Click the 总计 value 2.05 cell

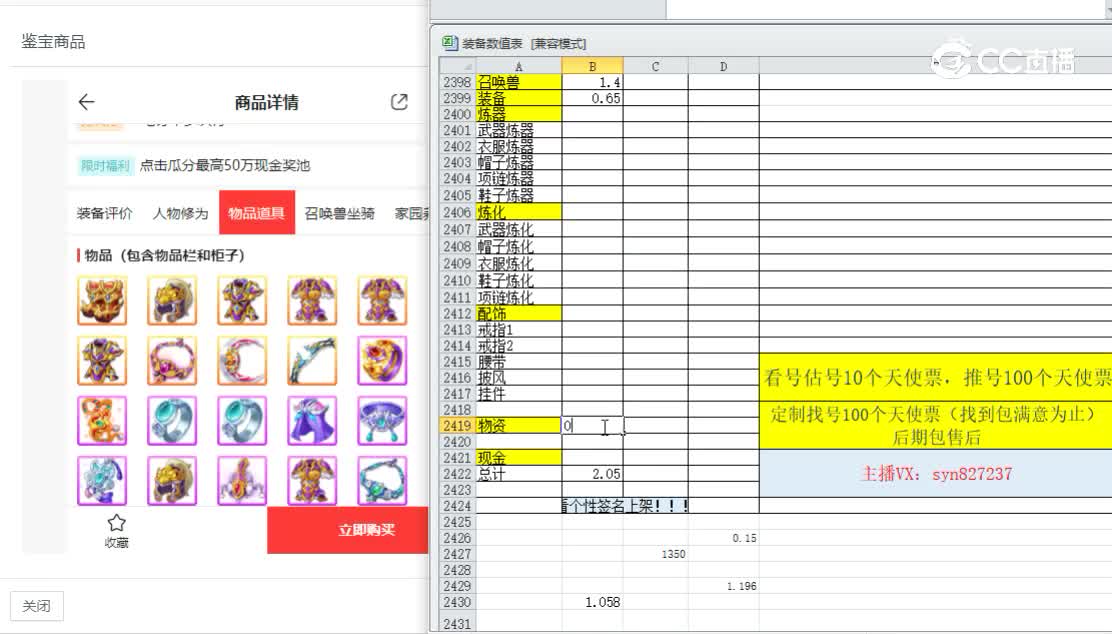pyautogui.click(x=592, y=474)
